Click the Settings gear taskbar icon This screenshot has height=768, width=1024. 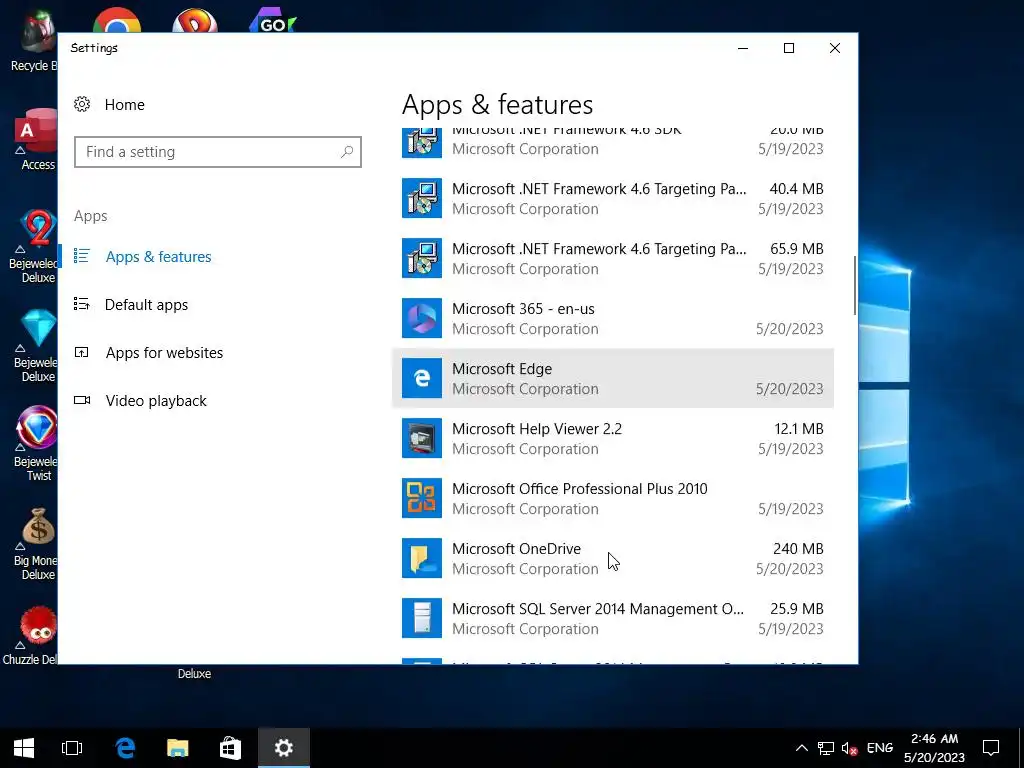point(283,748)
